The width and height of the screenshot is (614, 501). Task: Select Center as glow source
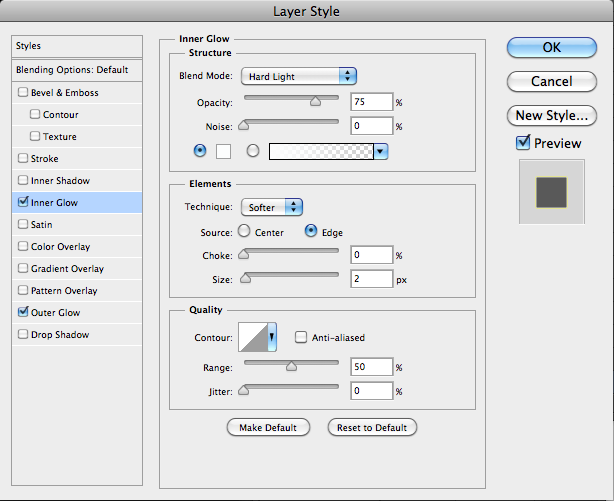[243, 232]
